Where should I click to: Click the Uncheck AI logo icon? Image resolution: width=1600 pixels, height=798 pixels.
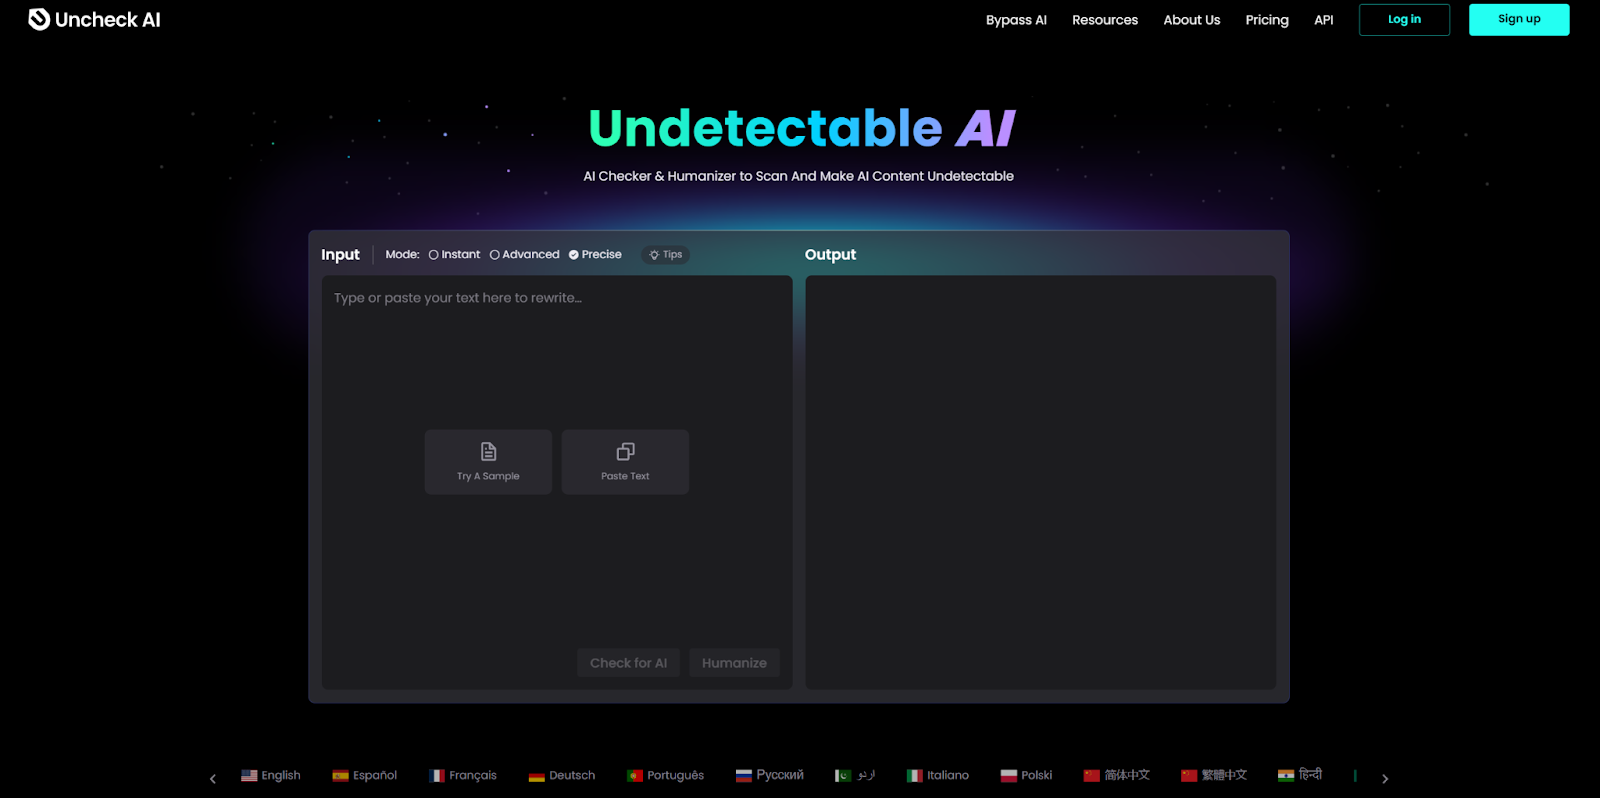39,19
